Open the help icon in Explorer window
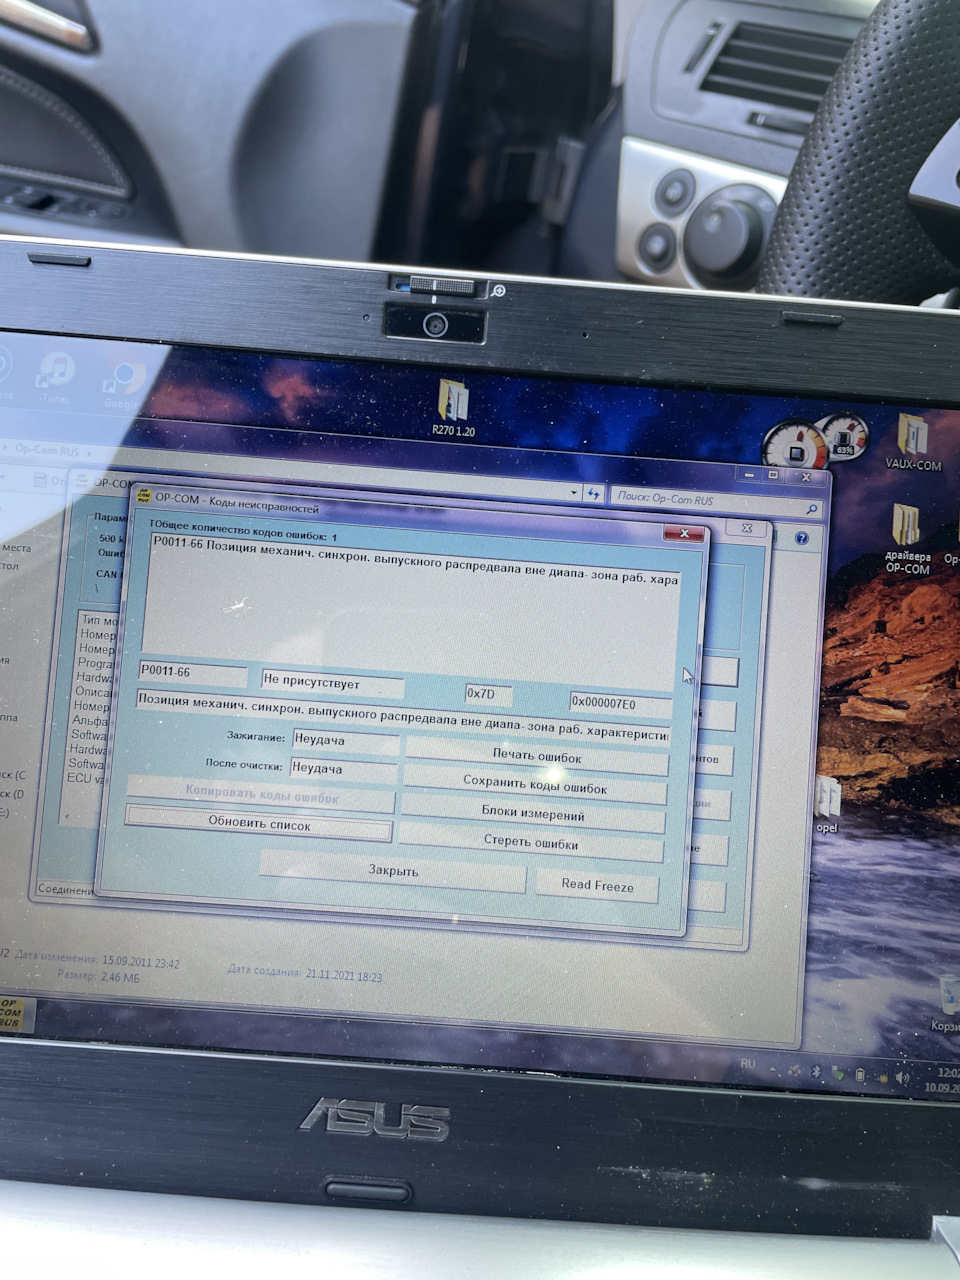Screen dimensions: 960x1280 [801, 538]
